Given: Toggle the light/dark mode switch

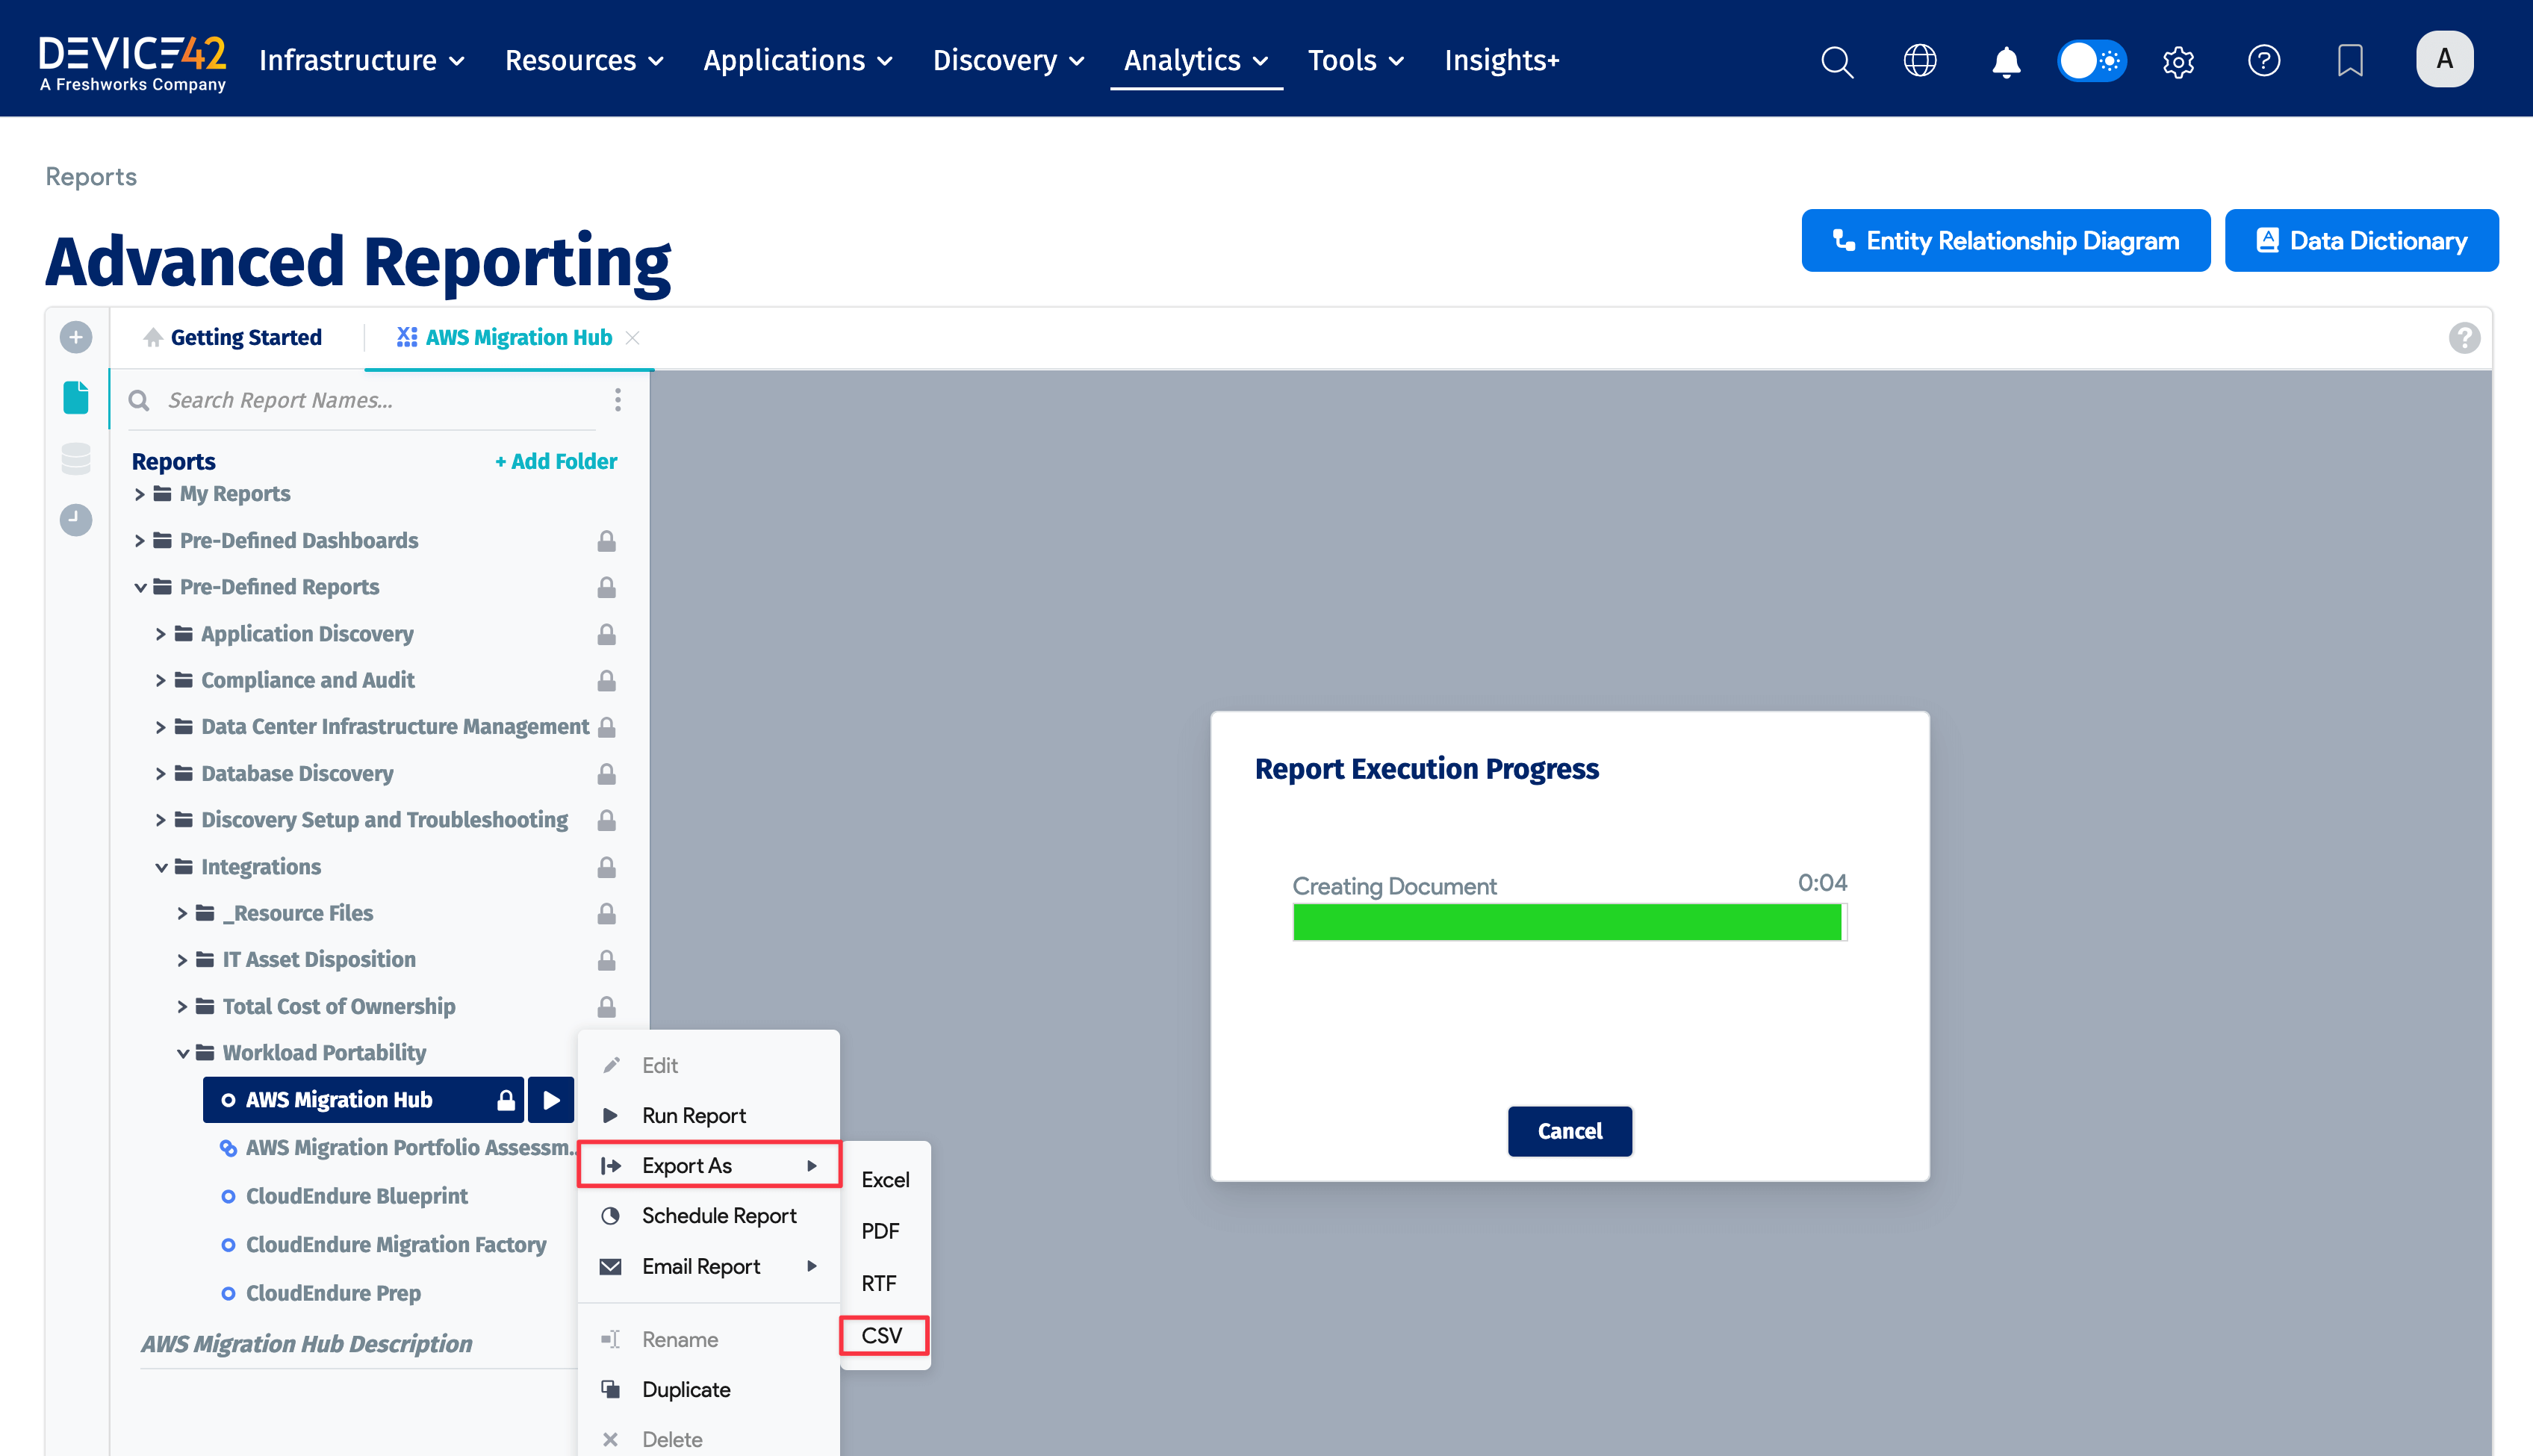Looking at the screenshot, I should point(2091,61).
